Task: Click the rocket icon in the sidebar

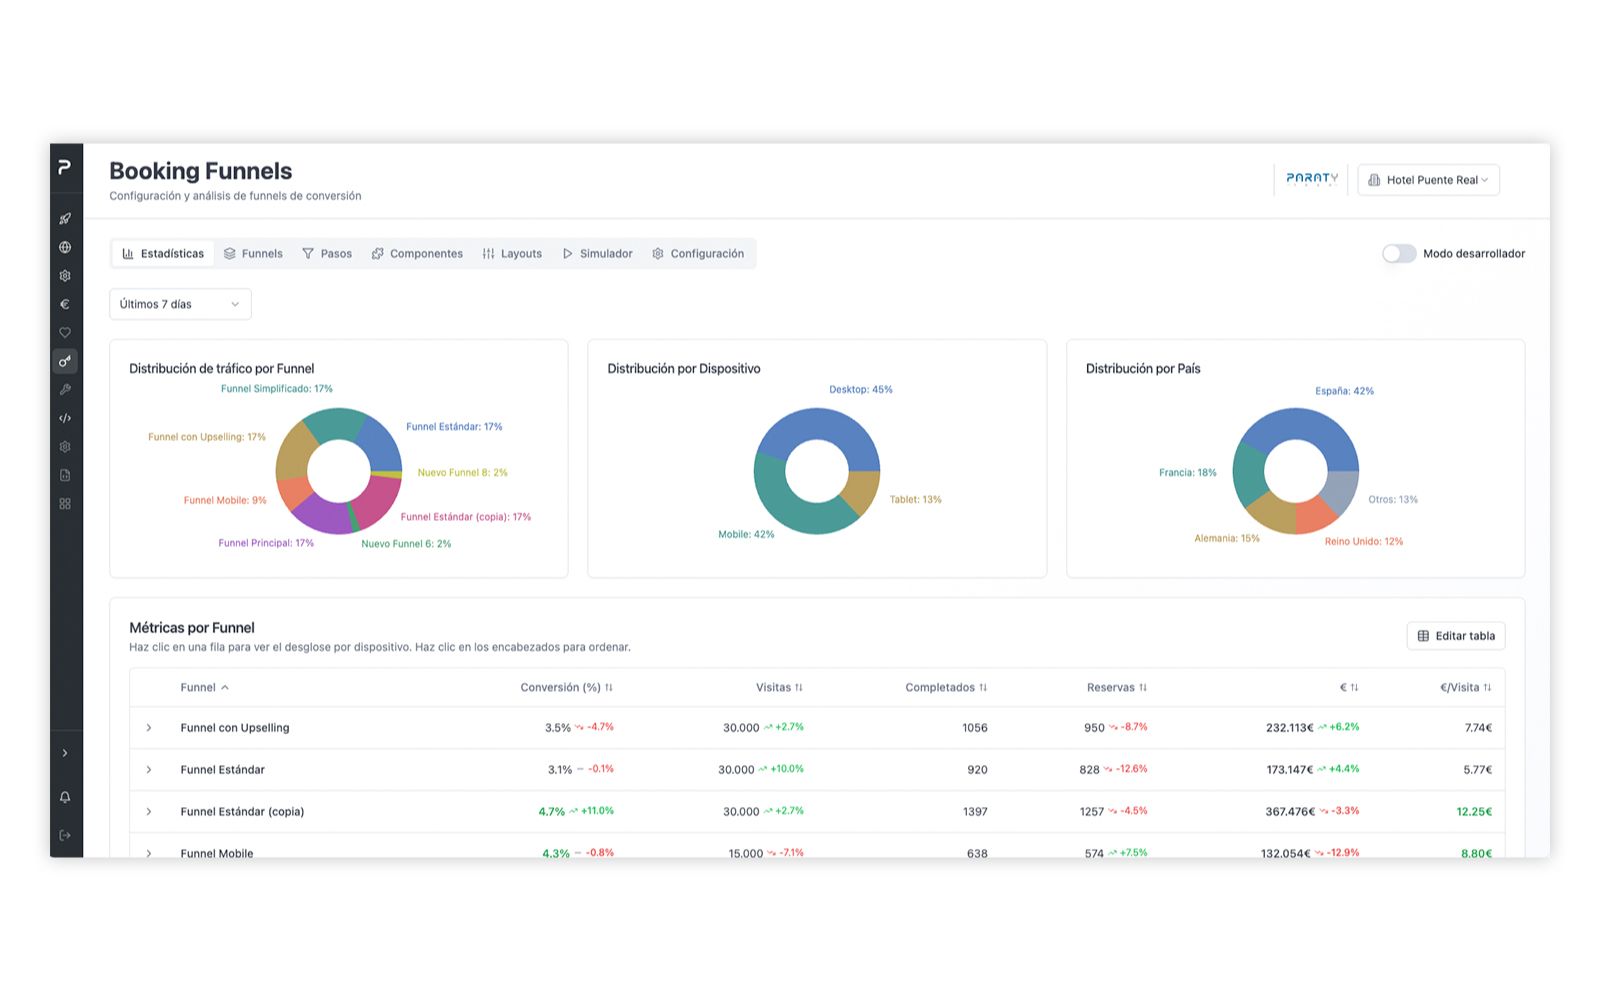Action: pos(65,219)
